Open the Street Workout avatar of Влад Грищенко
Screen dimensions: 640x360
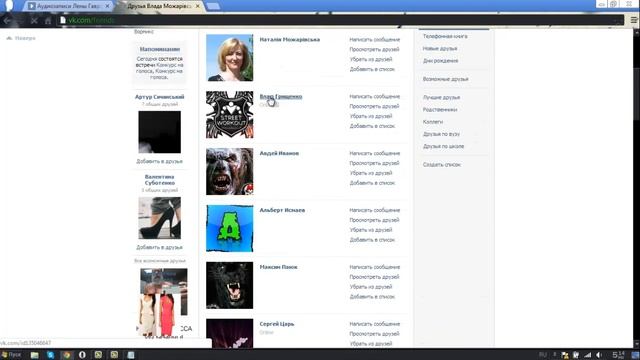[229, 115]
